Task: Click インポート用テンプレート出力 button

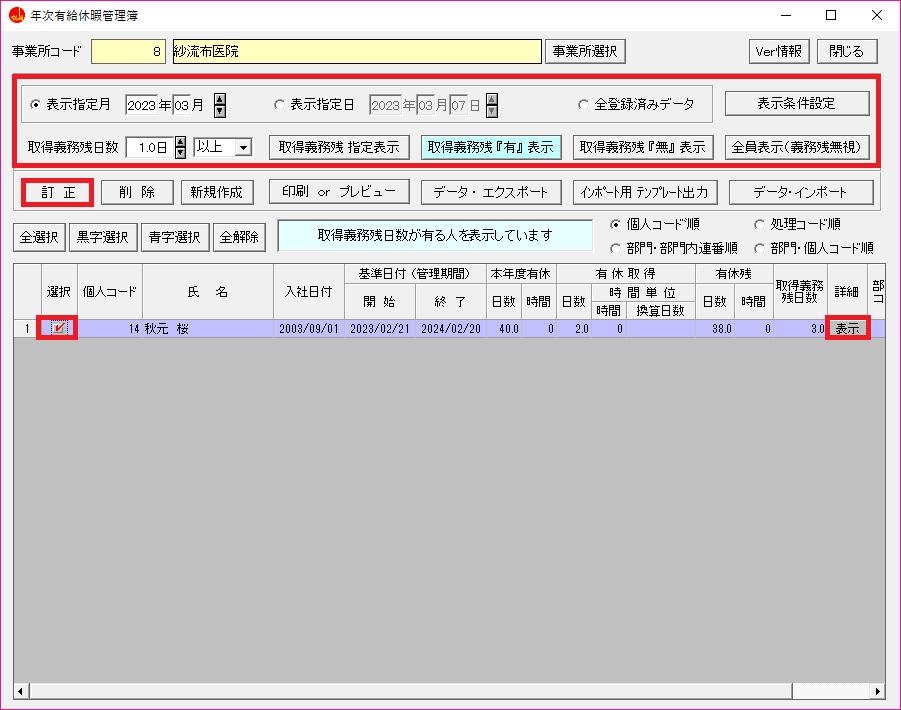Action: pos(645,192)
